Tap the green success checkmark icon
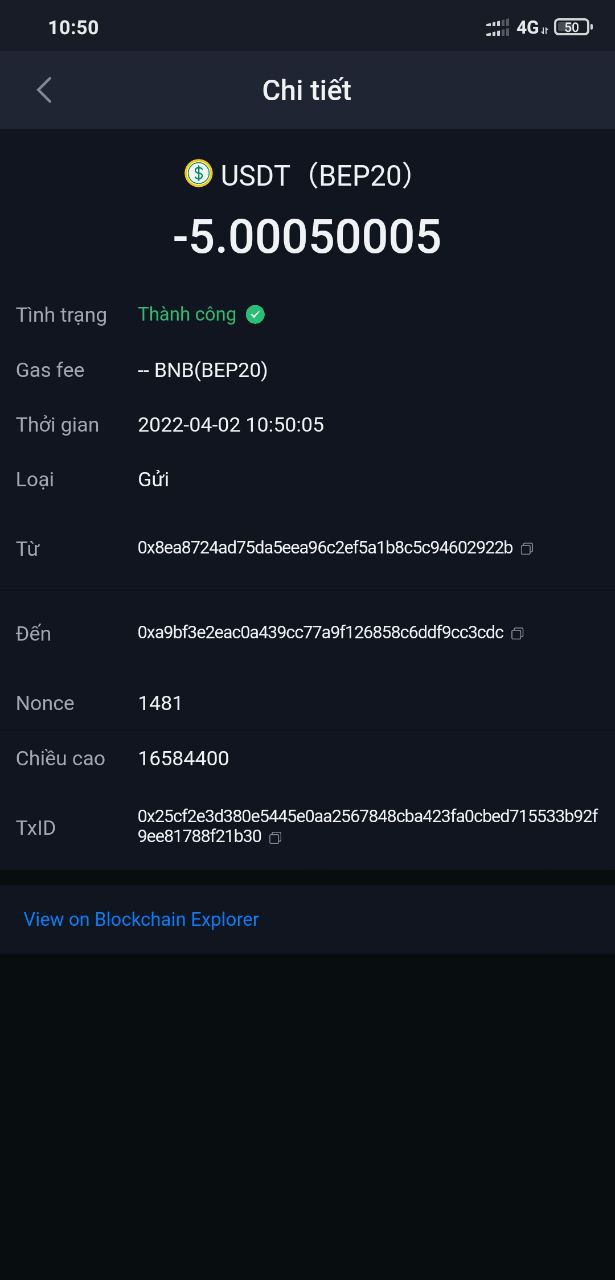 [x=255, y=315]
